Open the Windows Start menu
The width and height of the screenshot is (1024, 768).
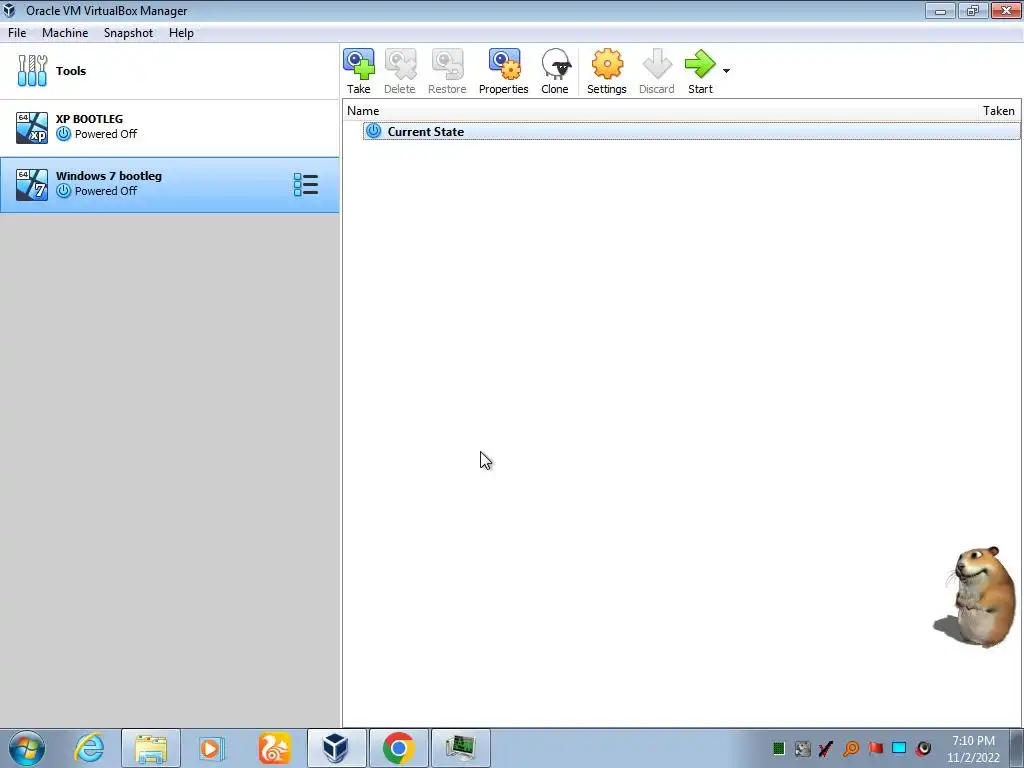click(x=27, y=748)
